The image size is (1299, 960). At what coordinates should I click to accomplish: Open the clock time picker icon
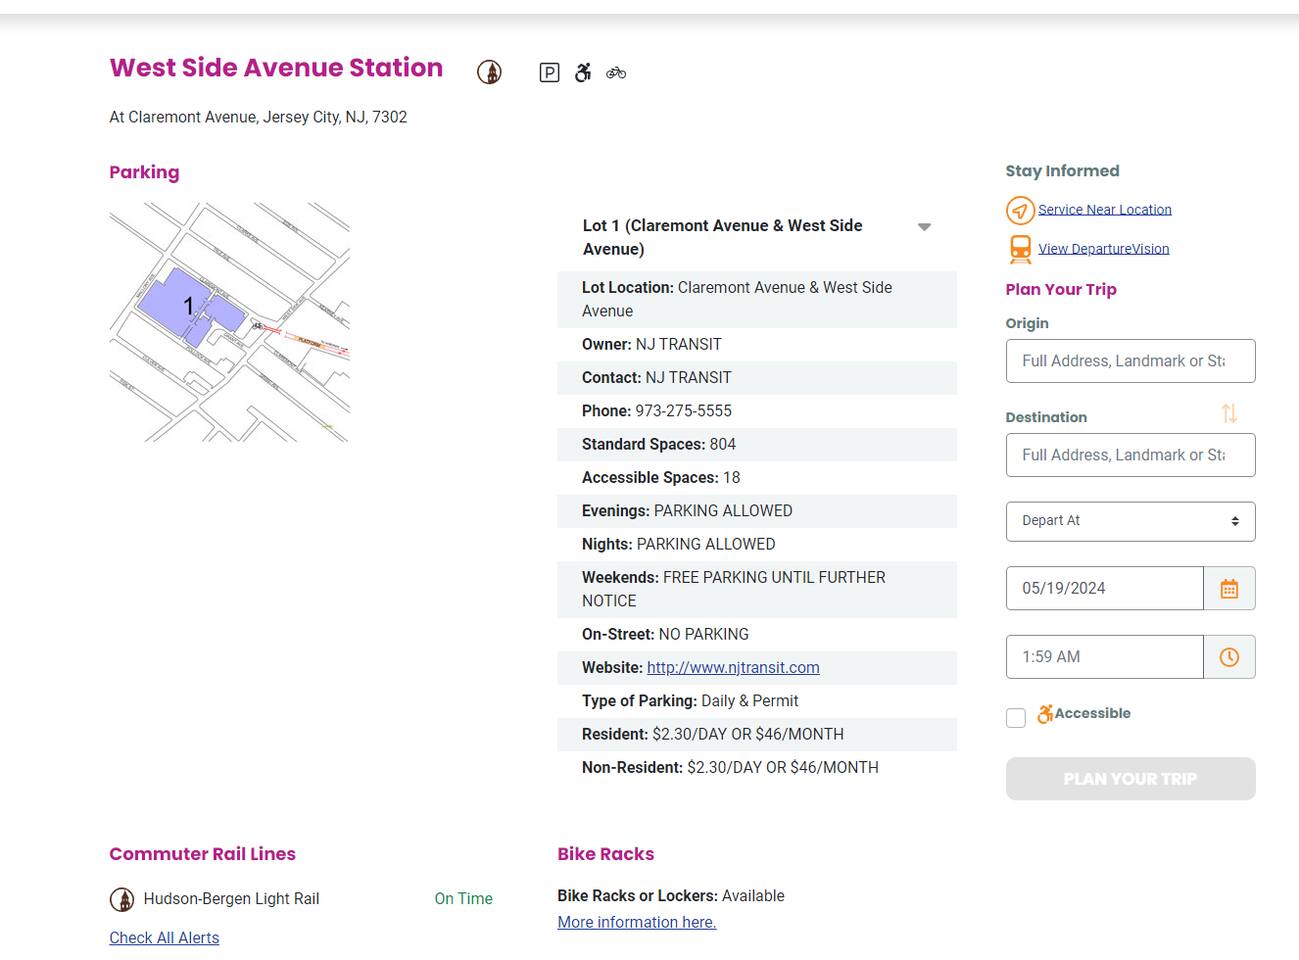coord(1229,657)
